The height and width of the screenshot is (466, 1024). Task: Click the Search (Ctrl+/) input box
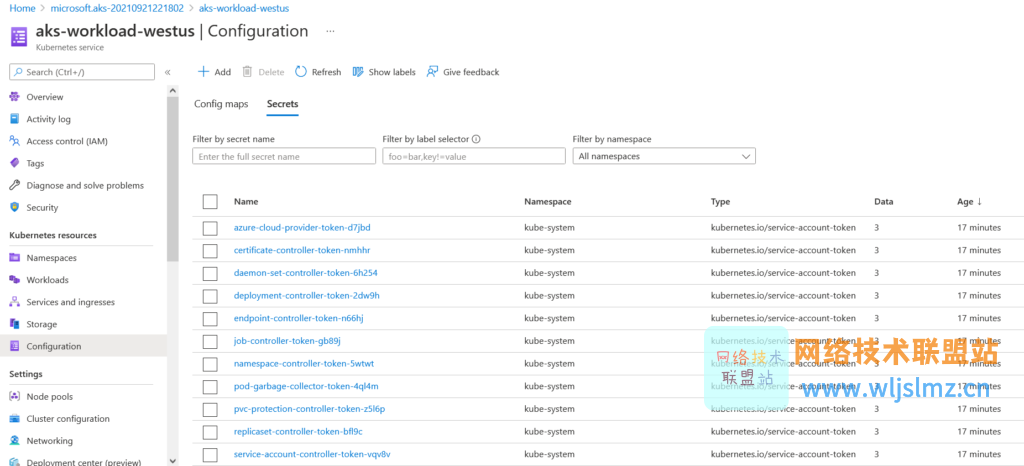(x=82, y=72)
